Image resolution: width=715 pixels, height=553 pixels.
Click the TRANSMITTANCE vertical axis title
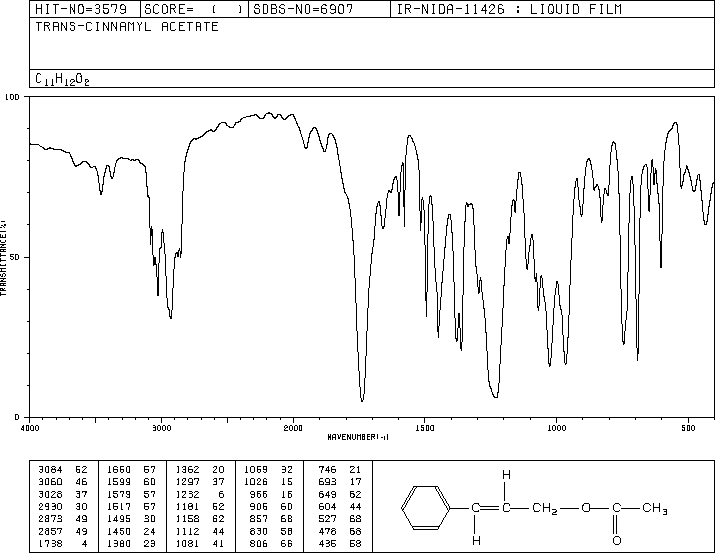point(3,258)
